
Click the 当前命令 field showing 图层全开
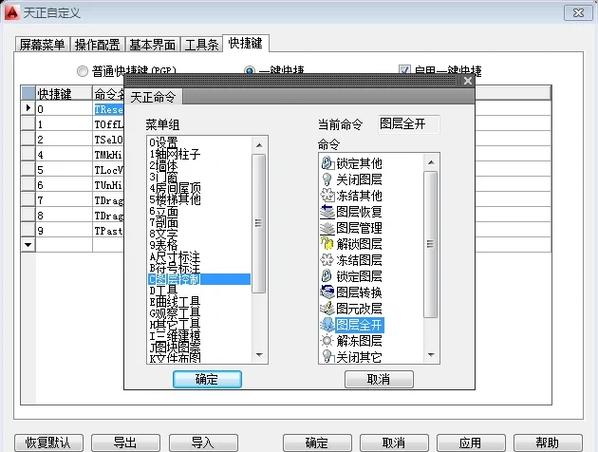click(408, 124)
